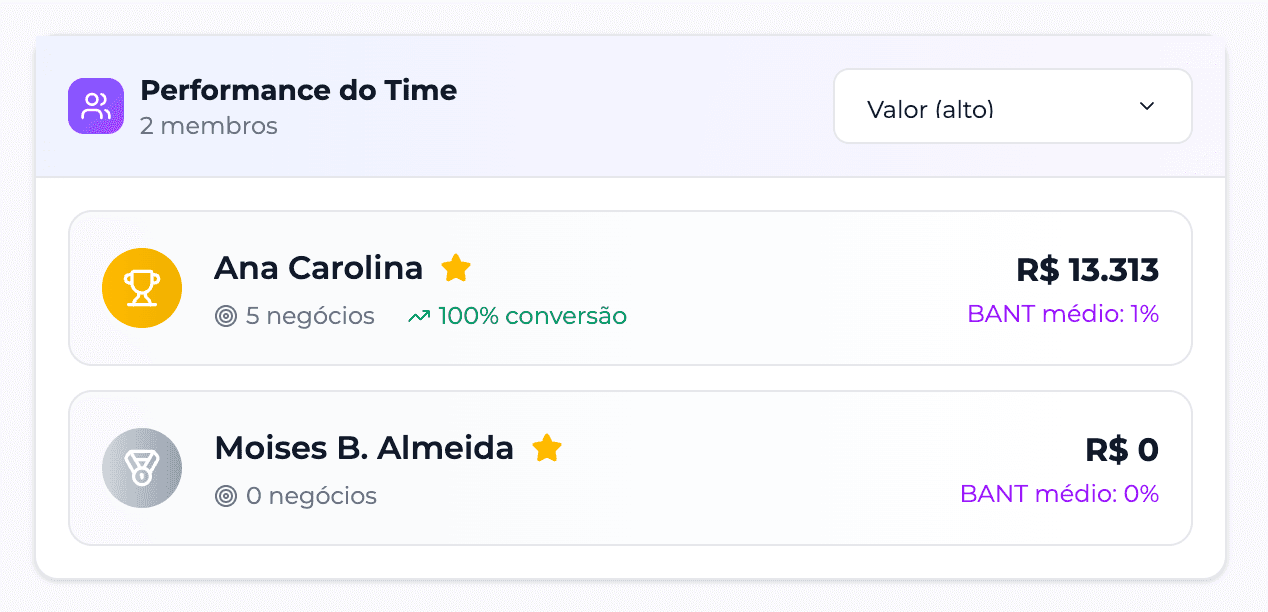Click the star icon next to Ana Carolina
Image resolution: width=1268 pixels, height=612 pixels.
pyautogui.click(x=456, y=267)
